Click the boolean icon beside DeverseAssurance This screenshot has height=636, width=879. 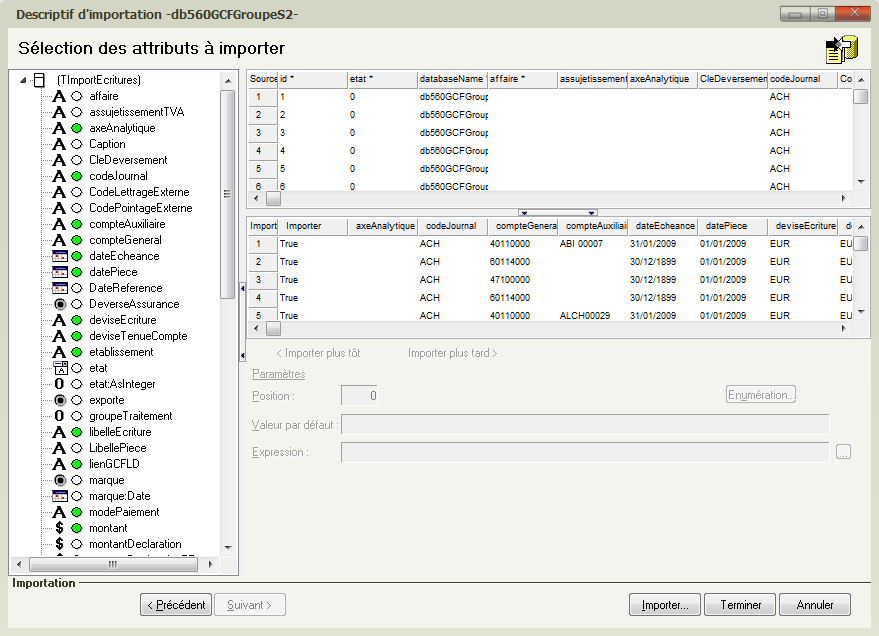59,304
